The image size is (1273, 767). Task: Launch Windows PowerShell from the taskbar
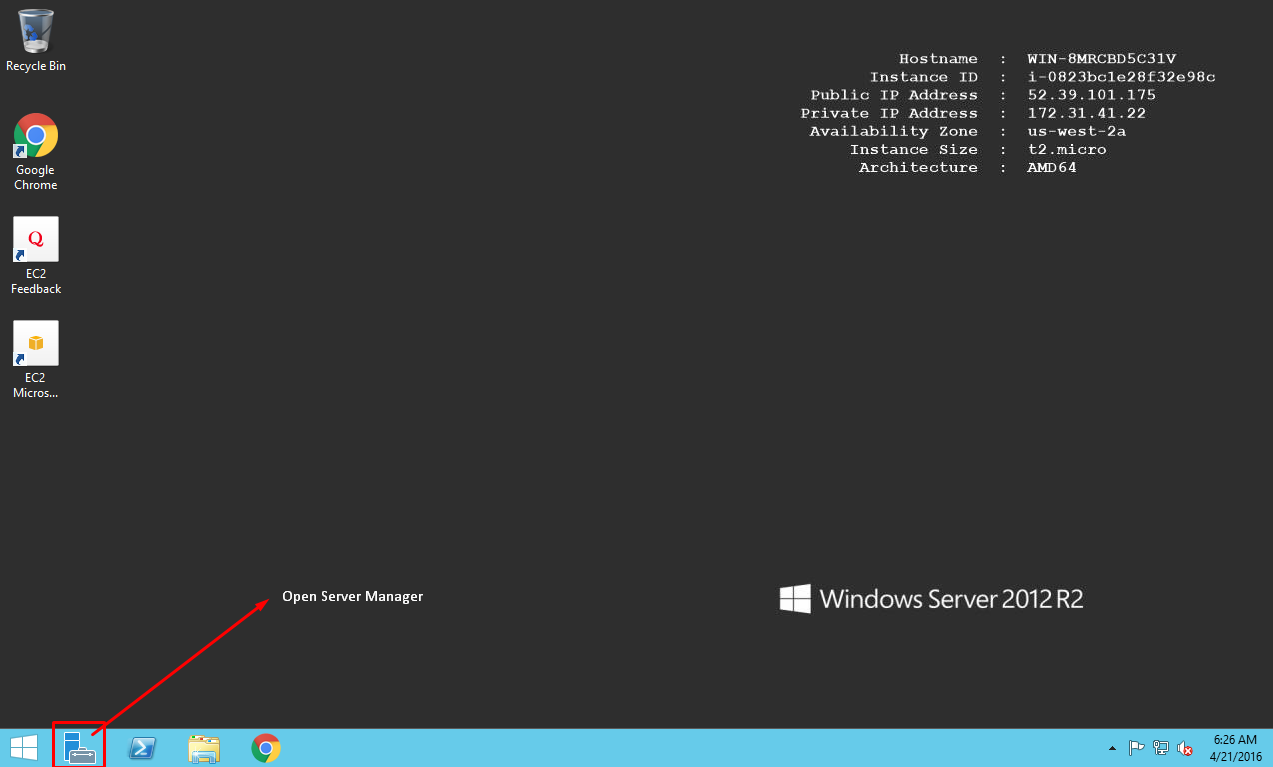142,748
